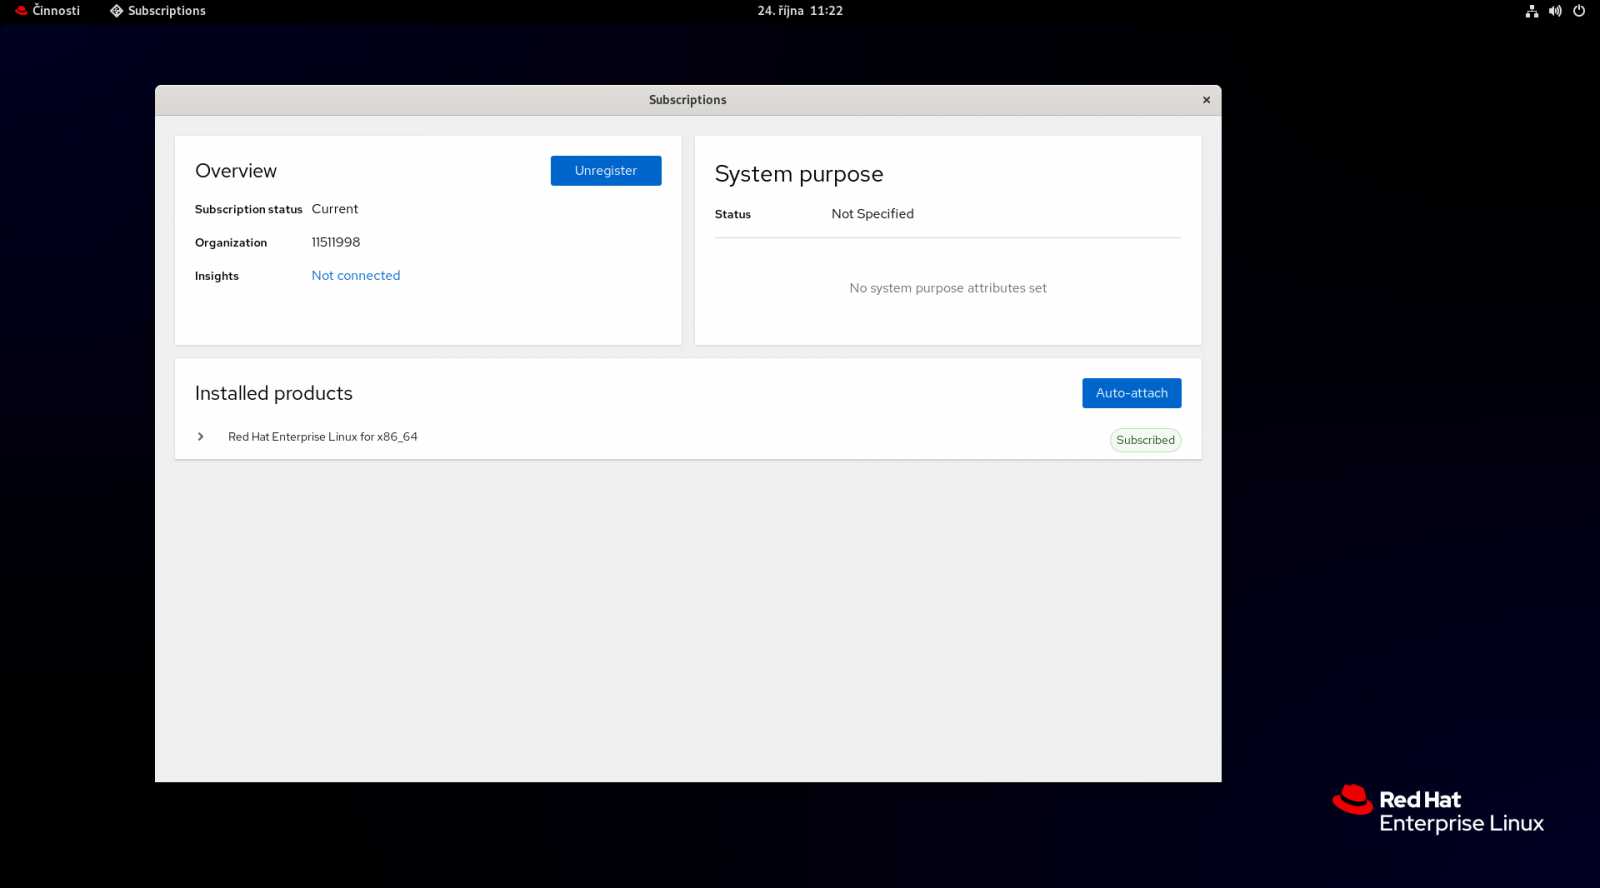The height and width of the screenshot is (888, 1600).
Task: Click the Subscribed status badge
Action: [1145, 440]
